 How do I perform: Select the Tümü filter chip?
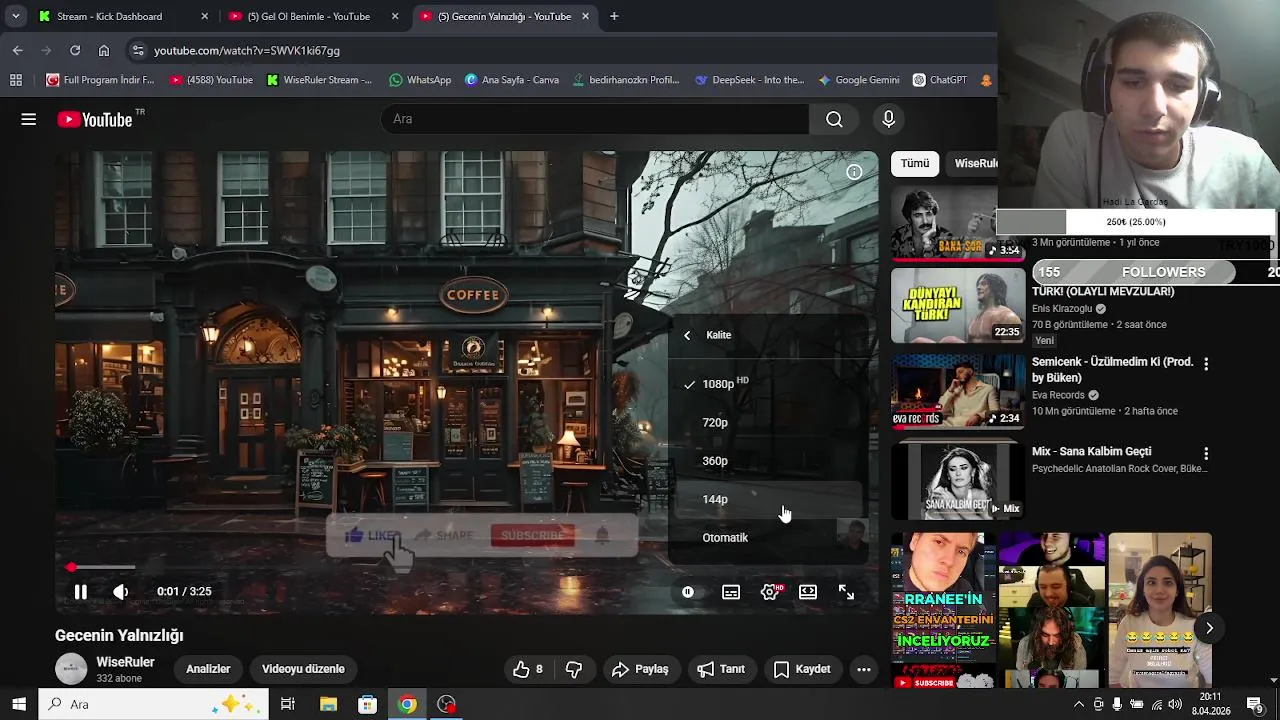914,163
